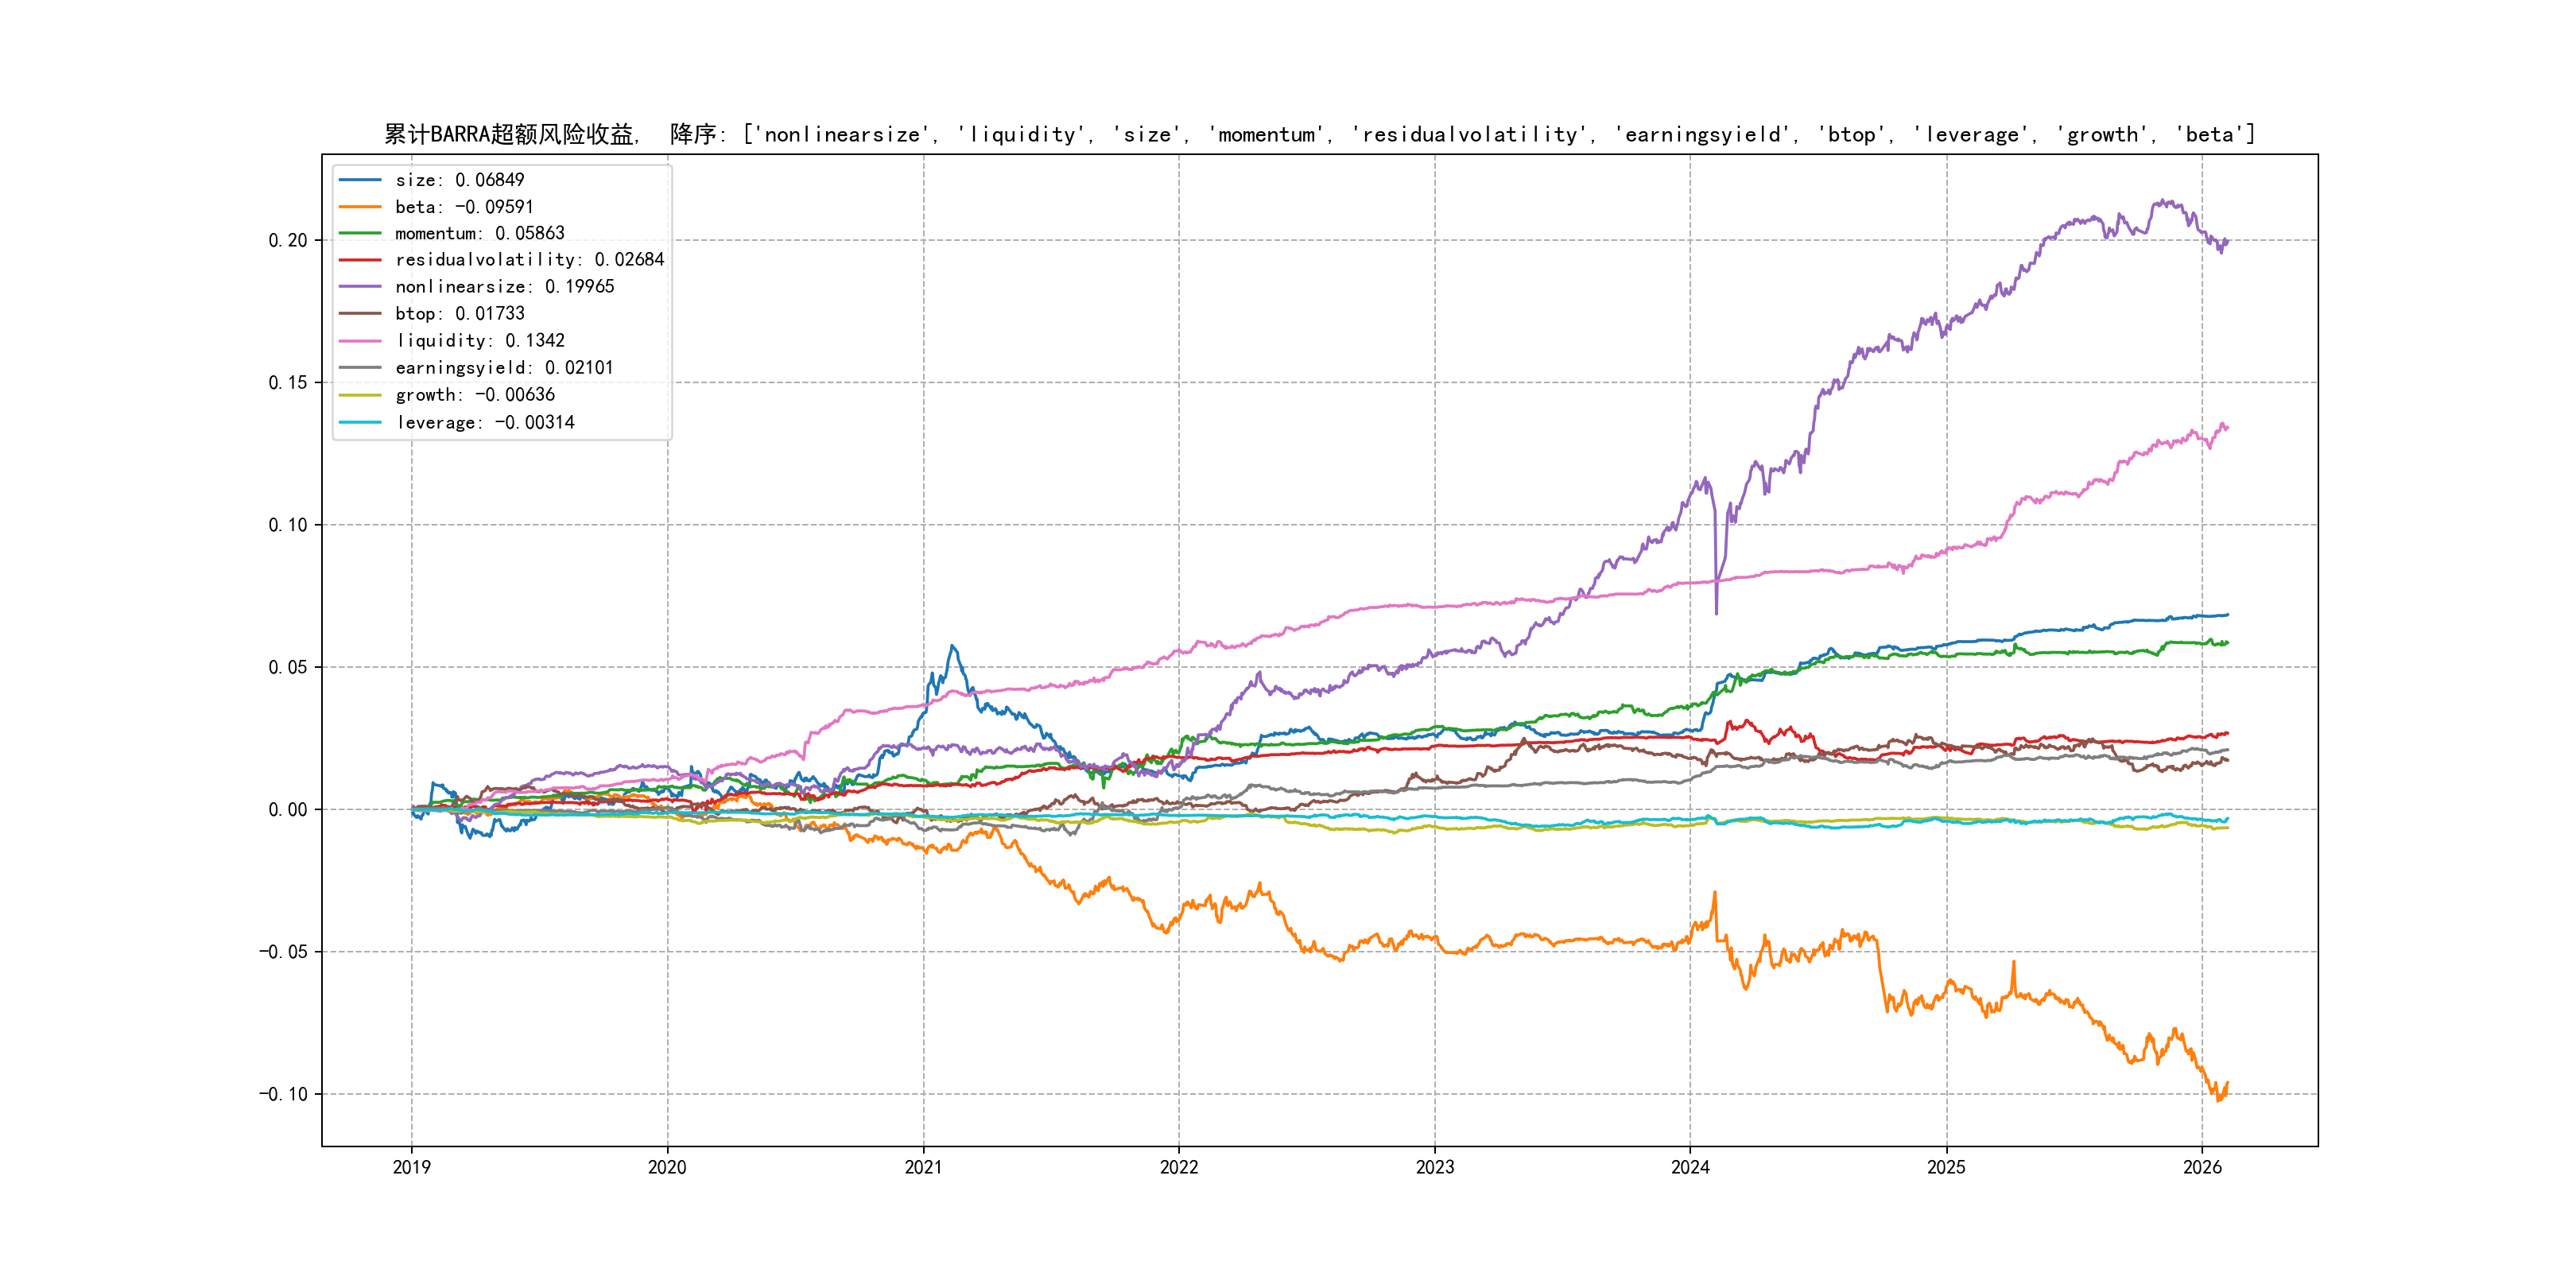Click the 2019 x-axis tick label
Screen dimensions: 2576x1288
coord(411,1167)
